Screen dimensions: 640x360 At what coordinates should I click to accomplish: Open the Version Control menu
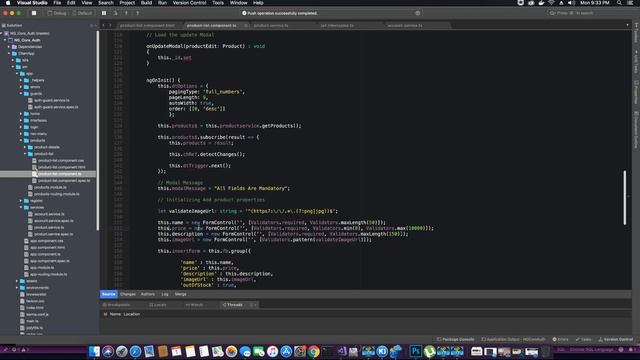tap(189, 3)
